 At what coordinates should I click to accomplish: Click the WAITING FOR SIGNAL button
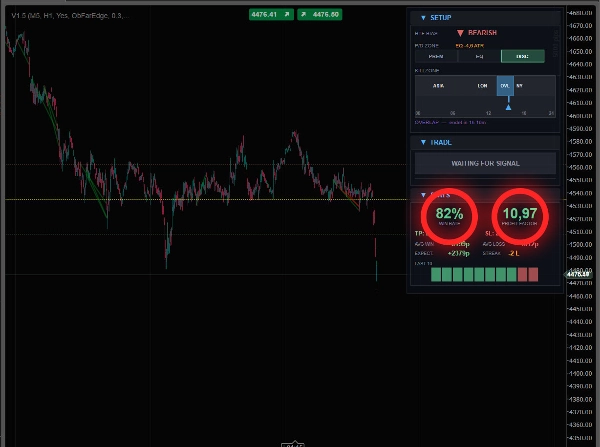coord(485,163)
